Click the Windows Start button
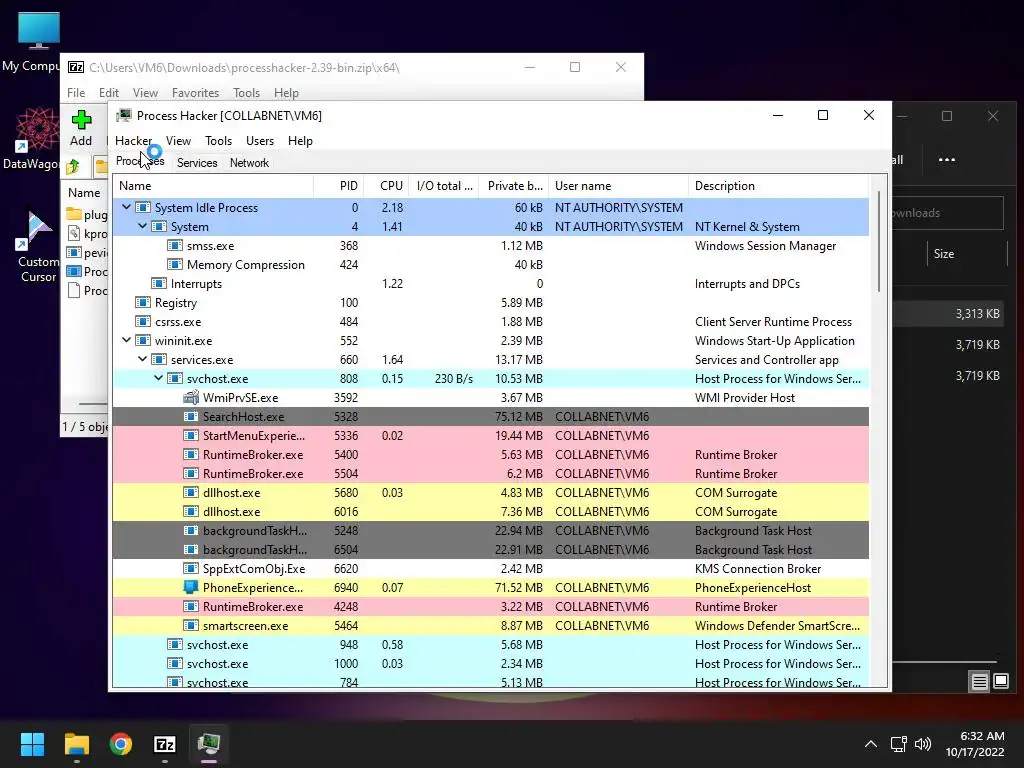 tap(32, 744)
